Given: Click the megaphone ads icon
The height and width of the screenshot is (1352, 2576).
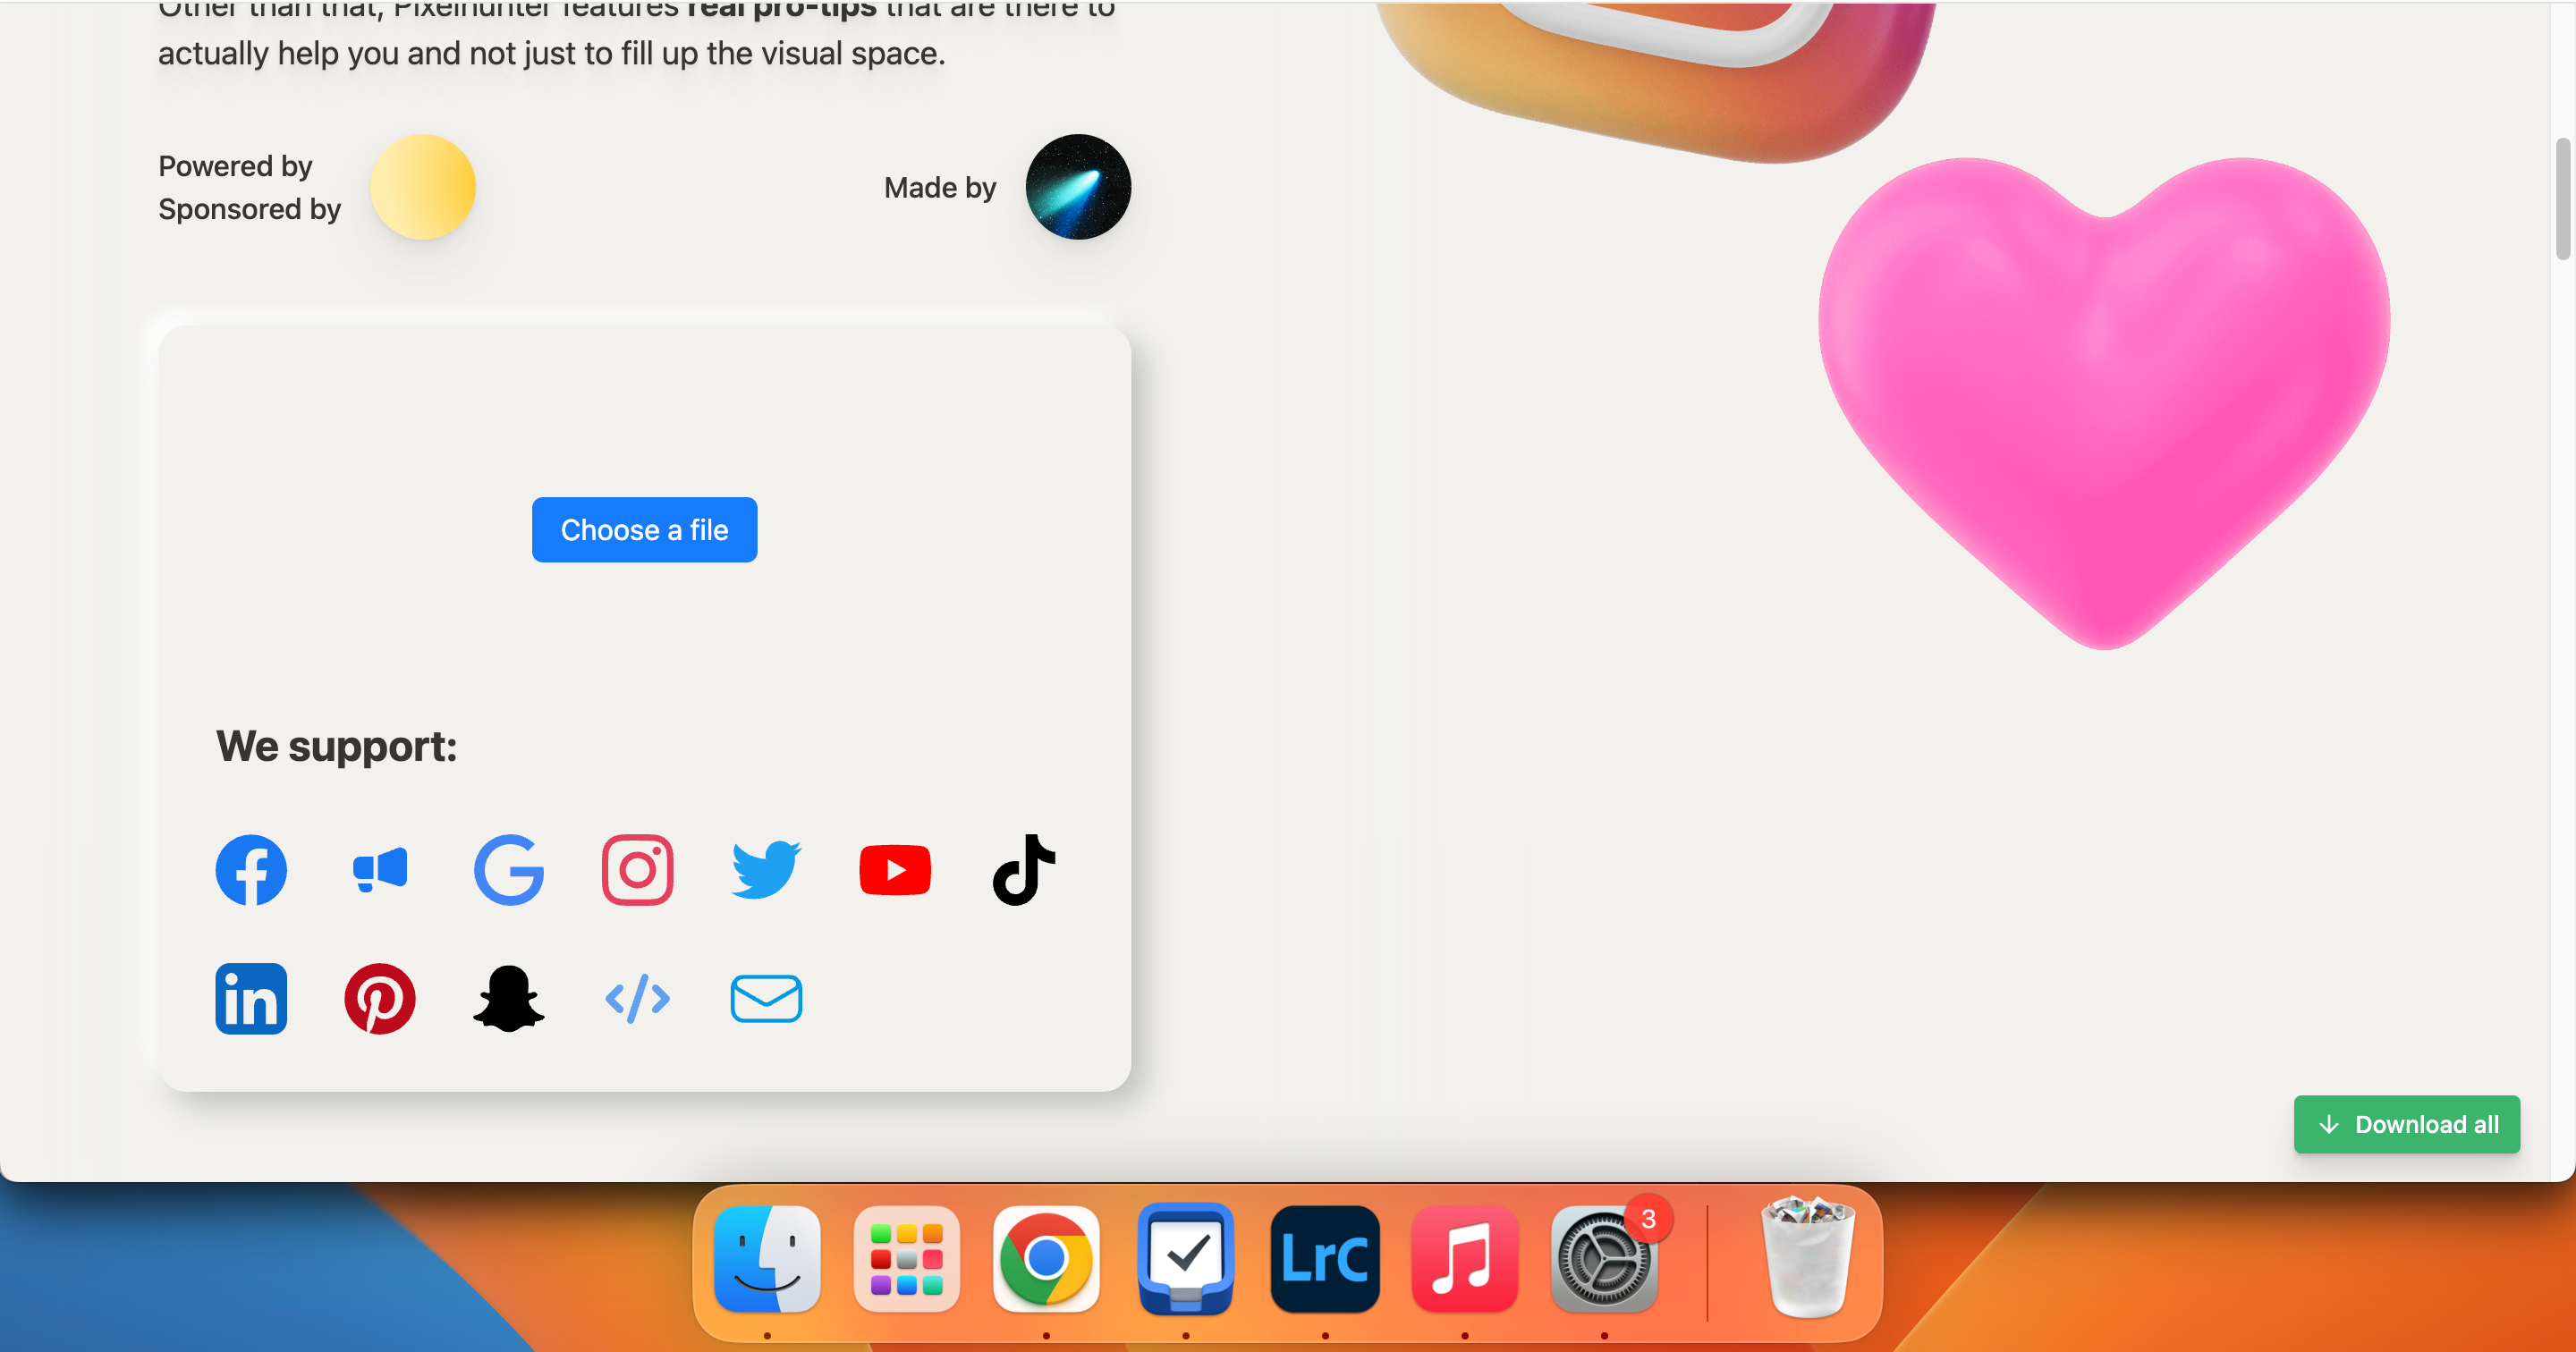Looking at the screenshot, I should [380, 870].
